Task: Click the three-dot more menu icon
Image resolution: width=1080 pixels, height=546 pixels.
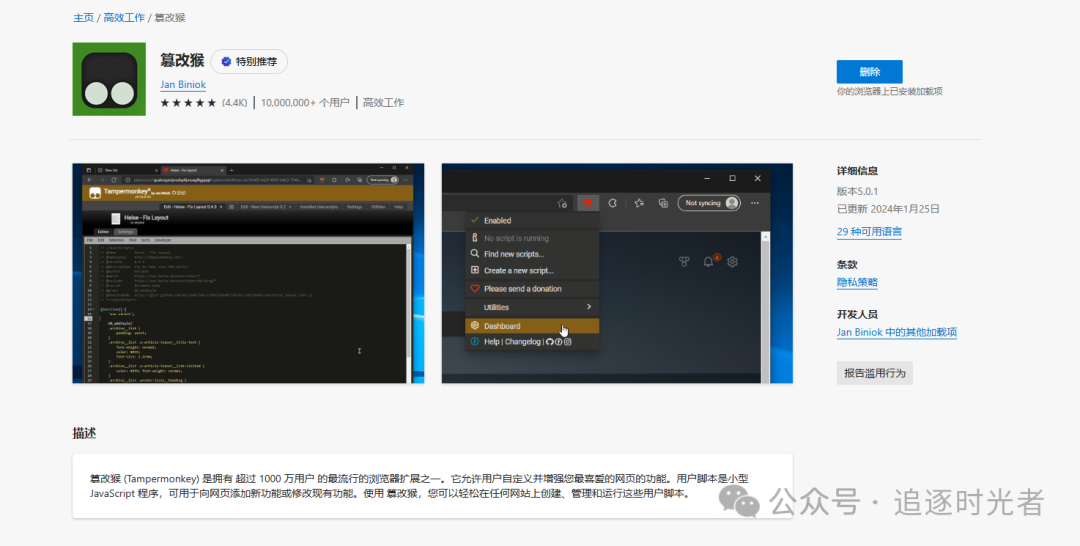Action: (755, 203)
